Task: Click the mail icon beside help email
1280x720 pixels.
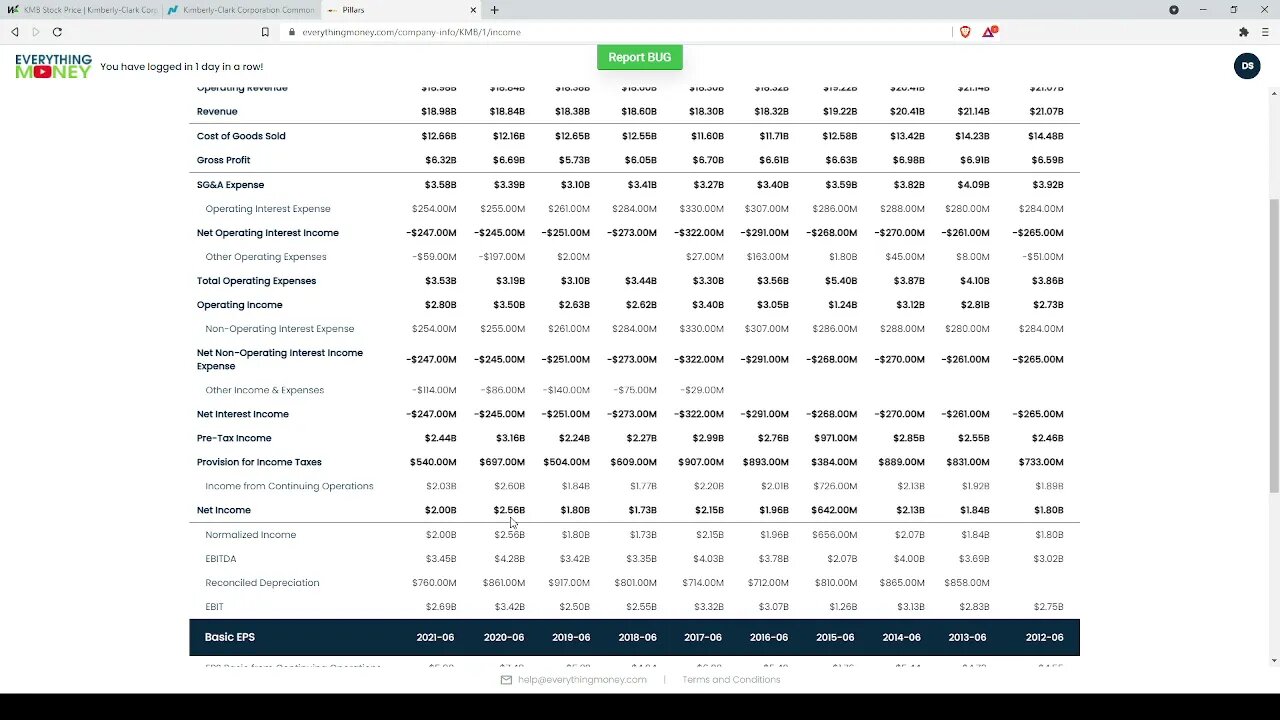Action: [x=506, y=680]
